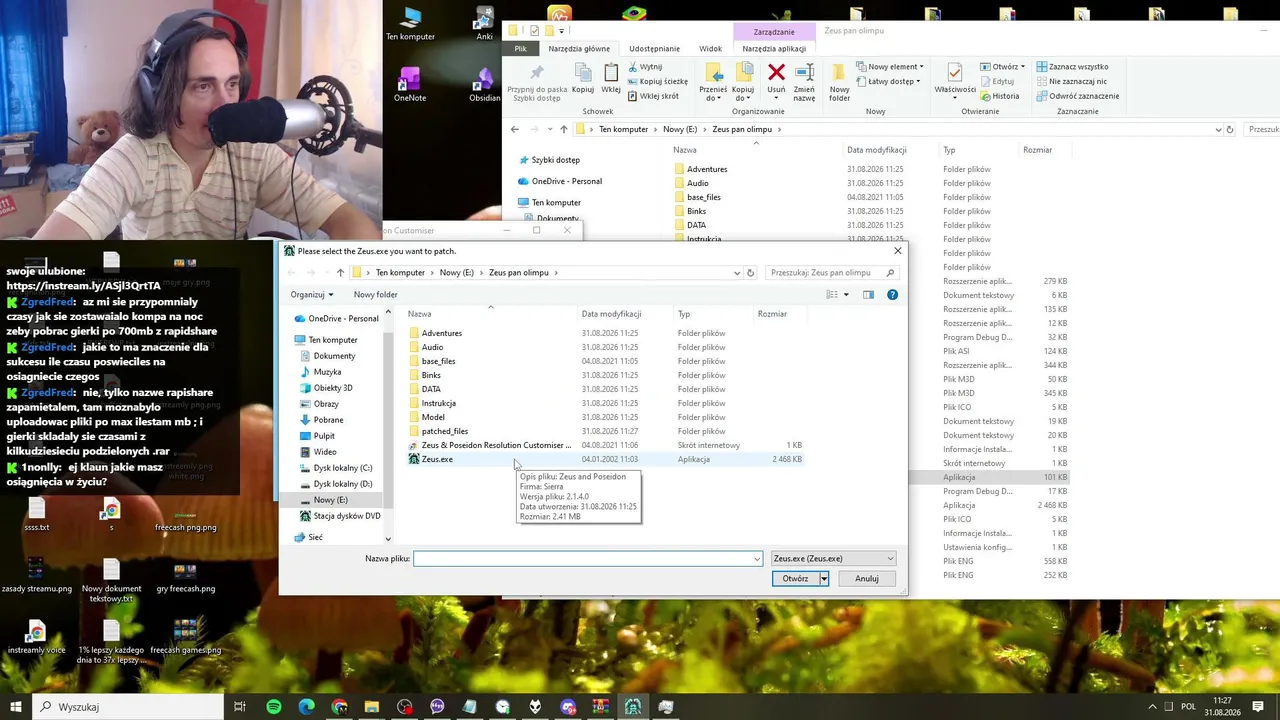Open the Organizuj dropdown in the dialog
The height and width of the screenshot is (720, 1280).
click(312, 295)
